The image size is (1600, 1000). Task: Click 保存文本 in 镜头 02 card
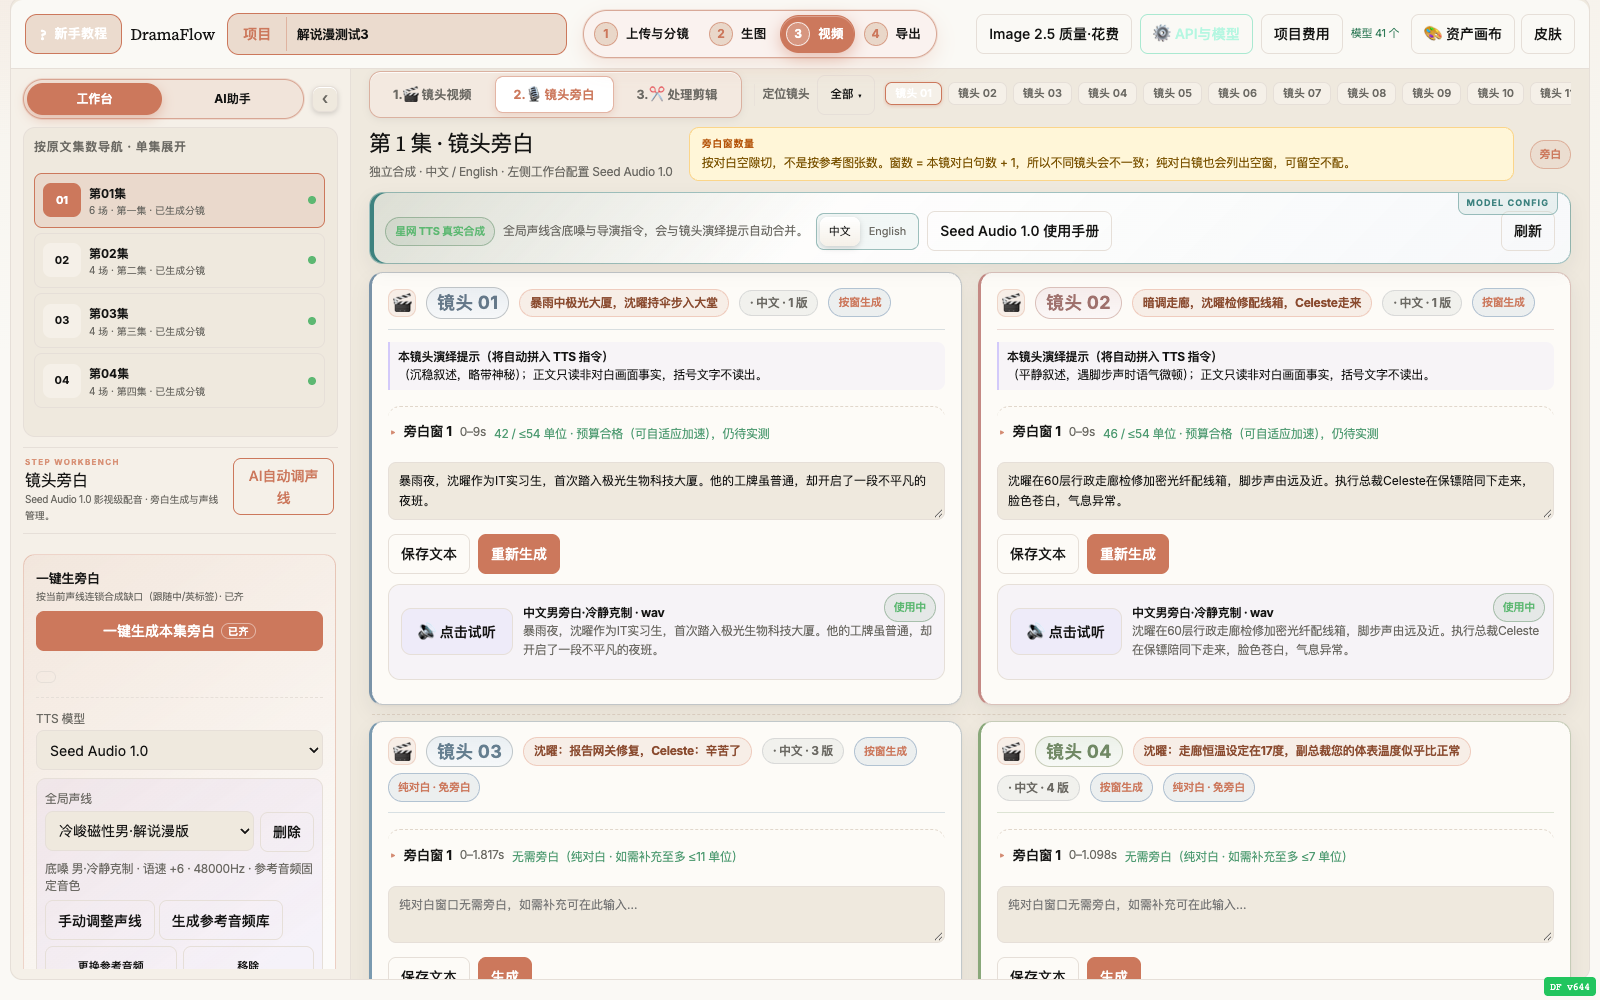pyautogui.click(x=1038, y=554)
